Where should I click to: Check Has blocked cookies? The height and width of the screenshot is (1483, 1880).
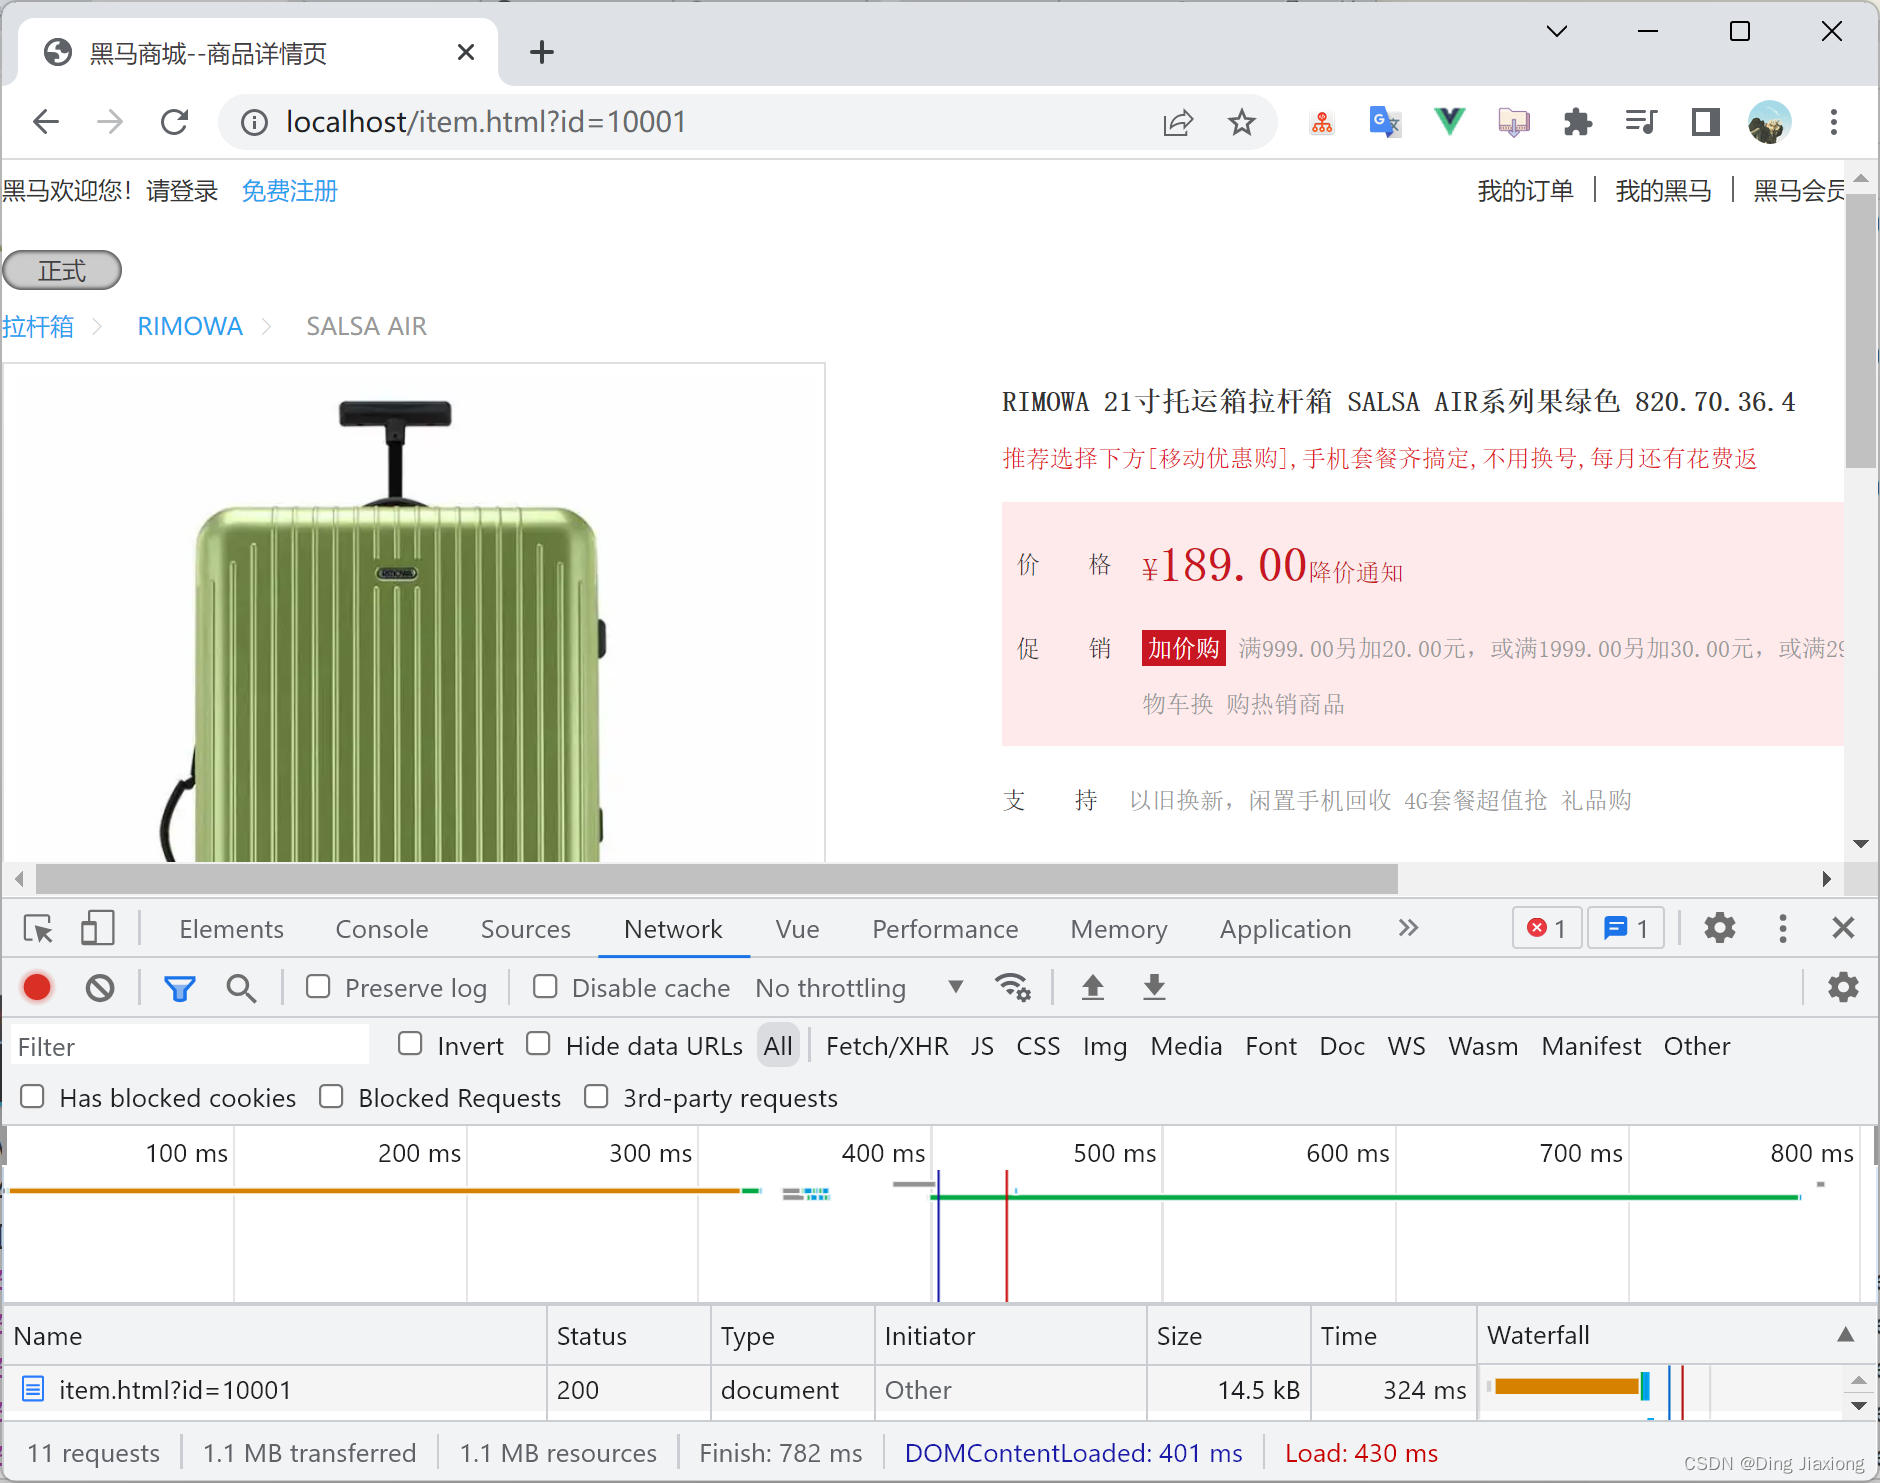[32, 1097]
